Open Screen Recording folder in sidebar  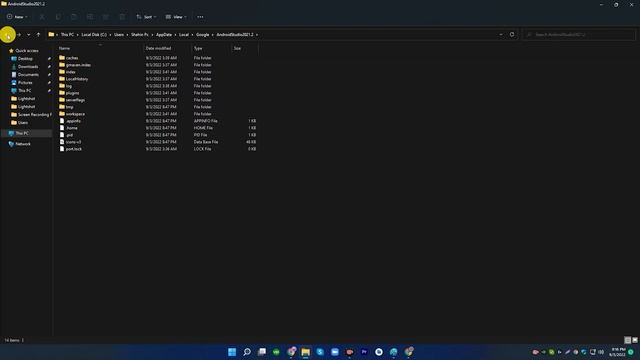click(x=34, y=115)
